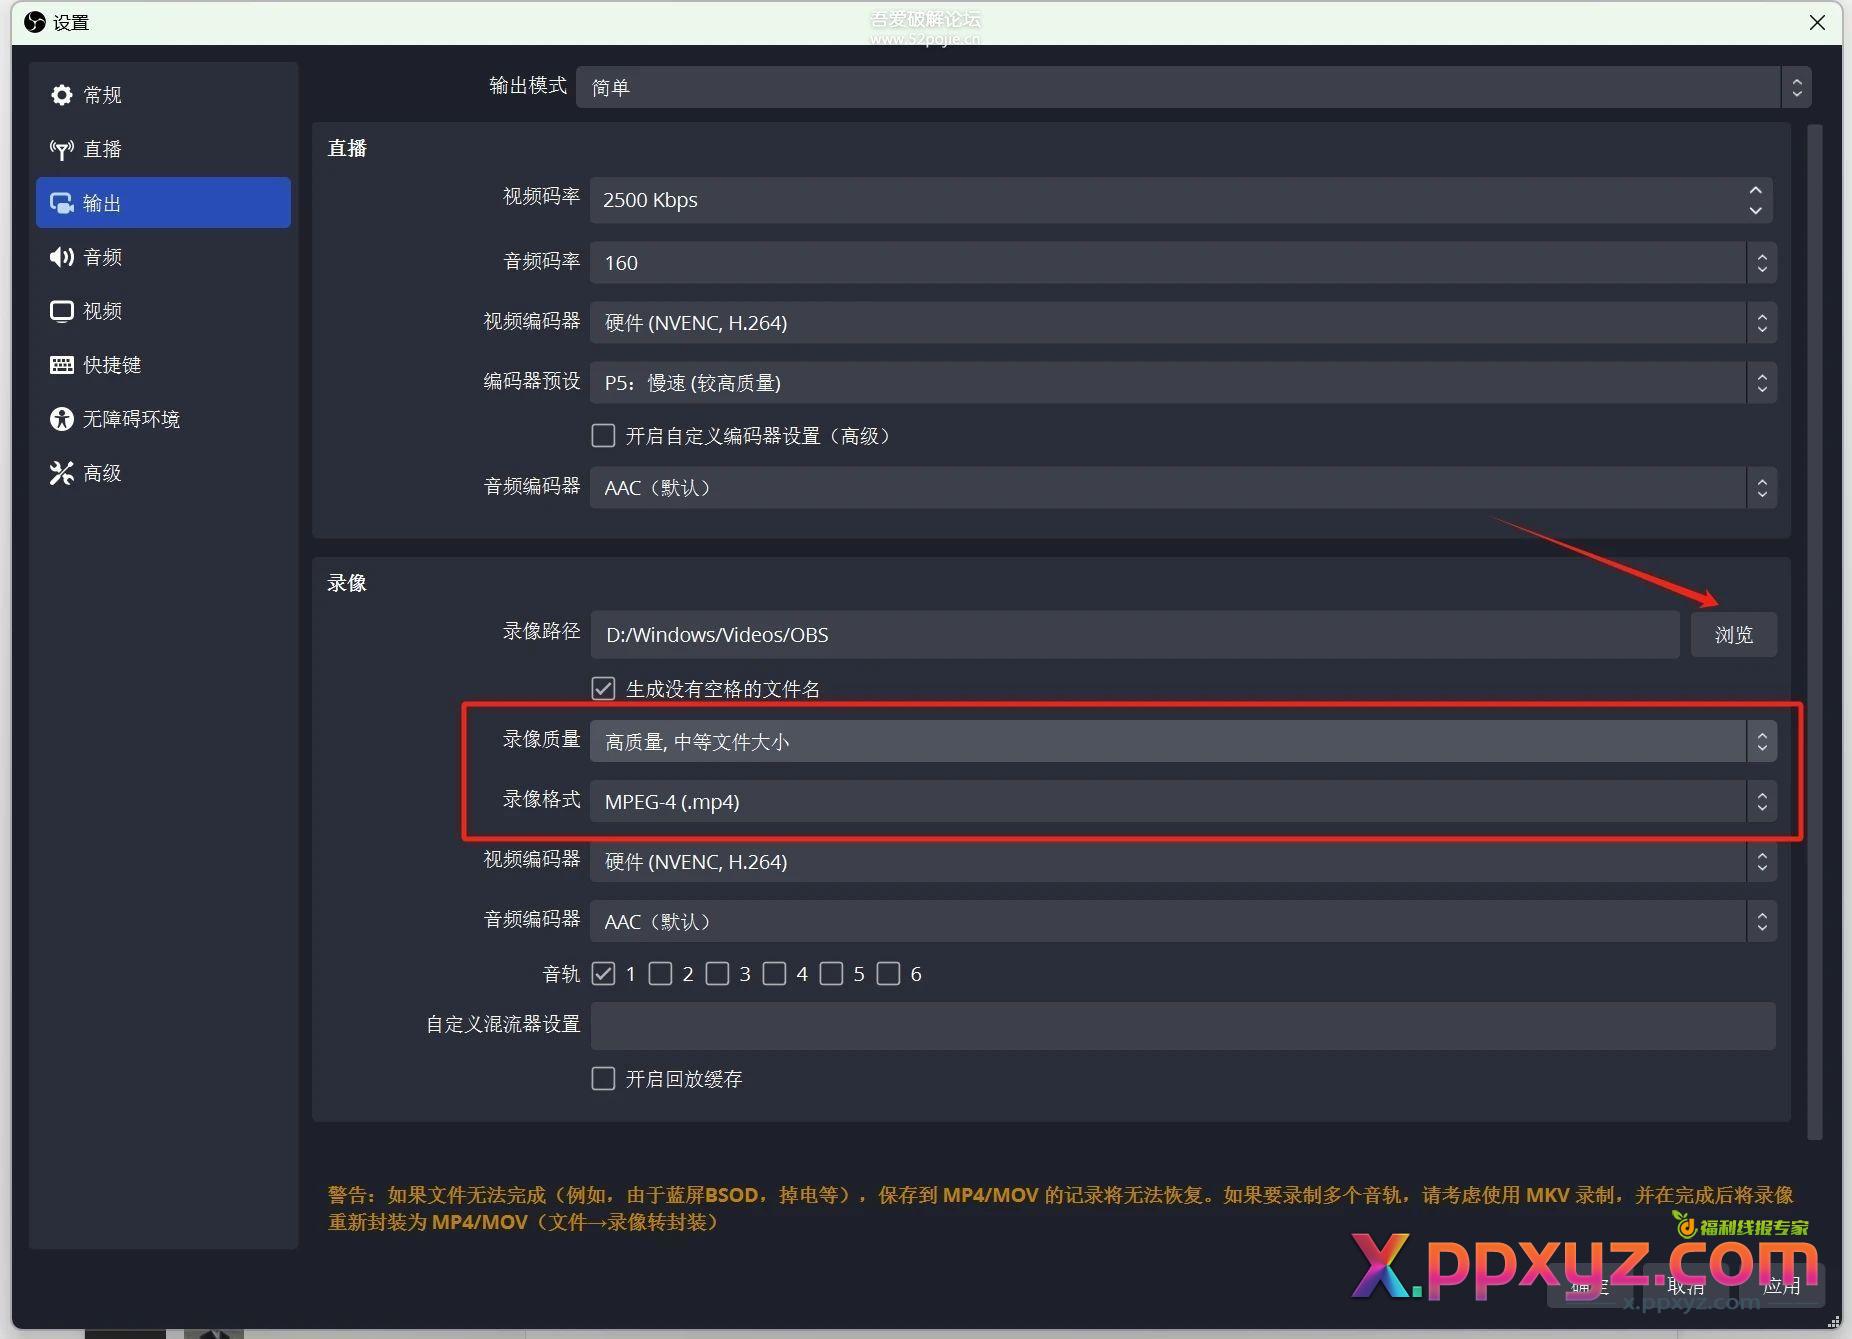This screenshot has height=1339, width=1852.
Task: Open the 直播 settings page
Action: tap(164, 149)
